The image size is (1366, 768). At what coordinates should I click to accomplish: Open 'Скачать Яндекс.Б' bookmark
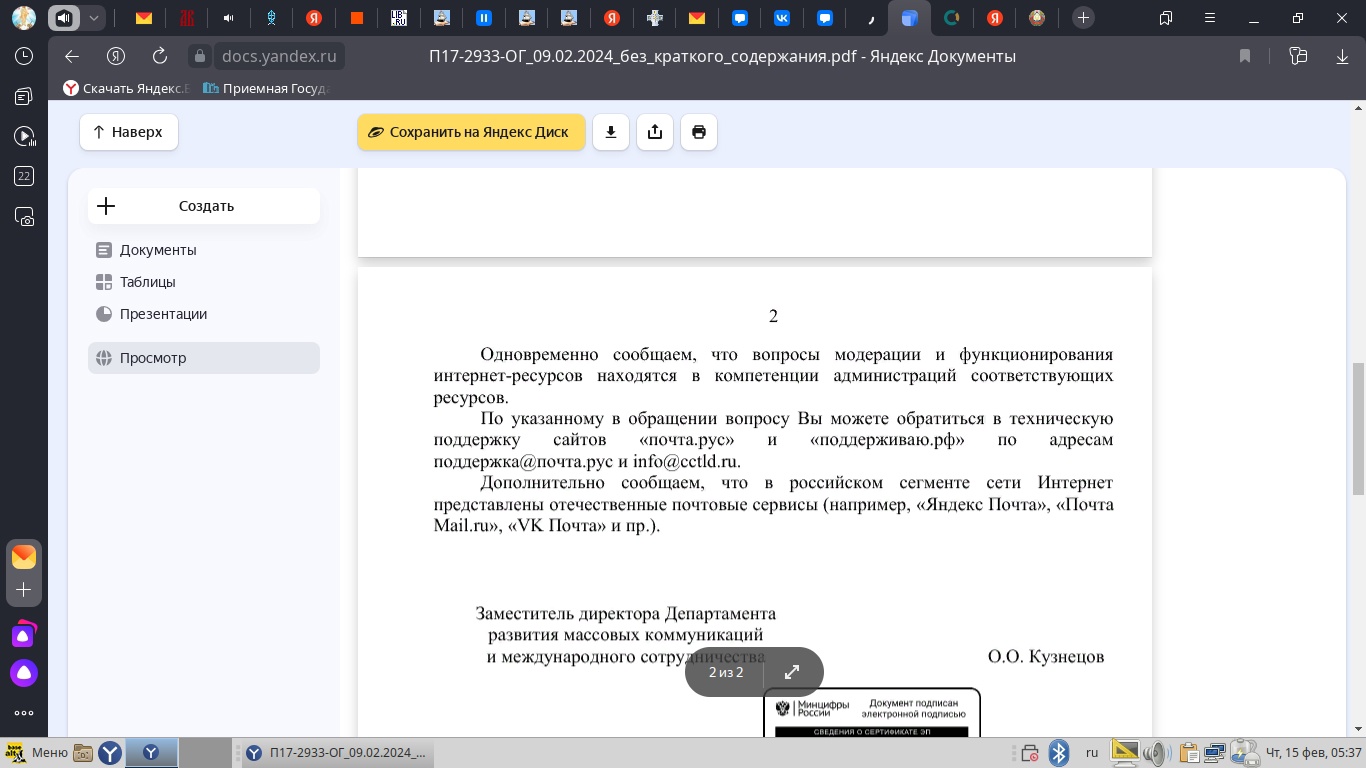click(x=127, y=88)
